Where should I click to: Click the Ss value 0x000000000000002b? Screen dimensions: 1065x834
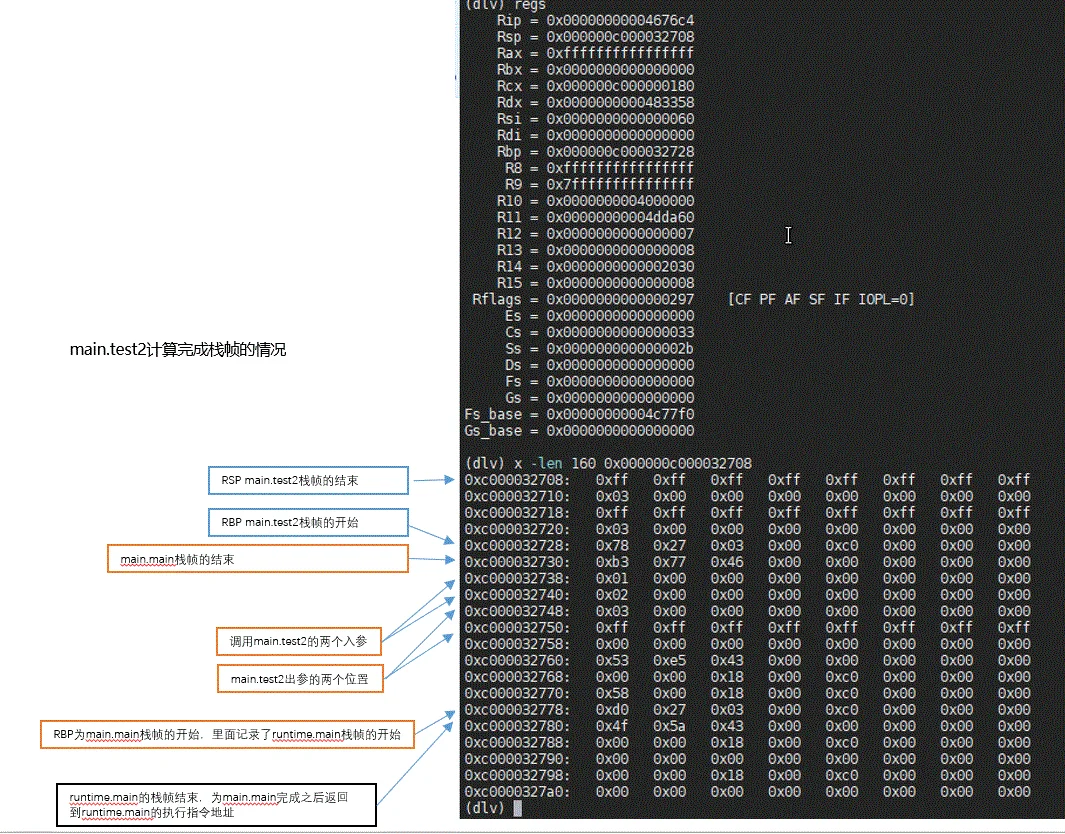[x=620, y=348]
